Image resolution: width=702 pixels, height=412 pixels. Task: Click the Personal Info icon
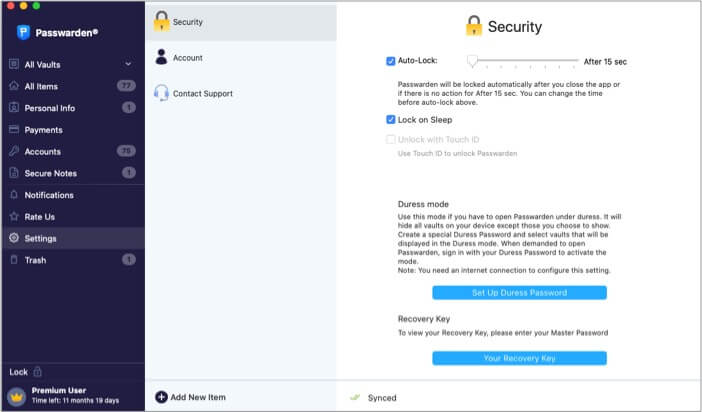coord(14,107)
